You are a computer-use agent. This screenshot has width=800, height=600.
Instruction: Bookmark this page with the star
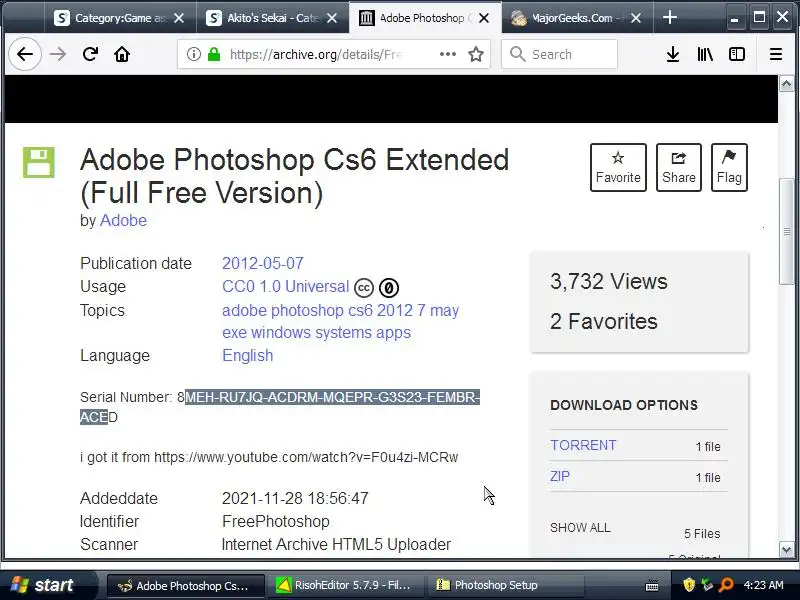[476, 54]
